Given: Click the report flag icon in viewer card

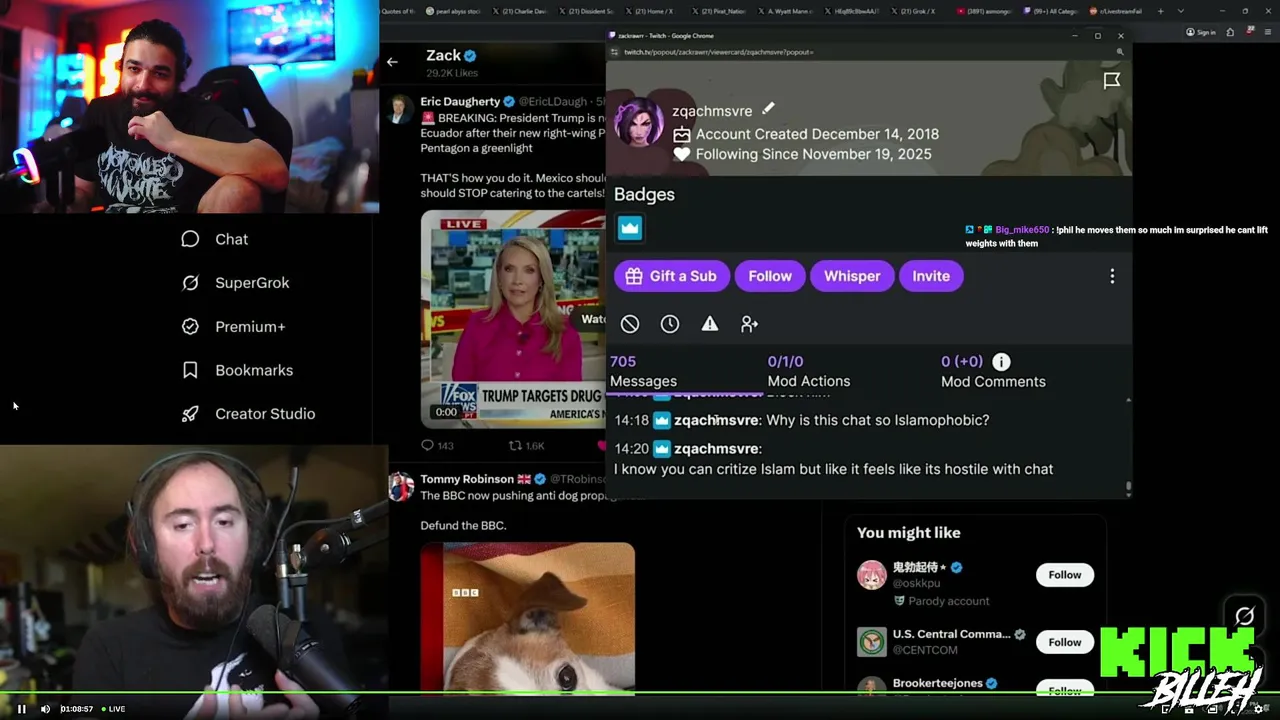Looking at the screenshot, I should coord(1111,81).
